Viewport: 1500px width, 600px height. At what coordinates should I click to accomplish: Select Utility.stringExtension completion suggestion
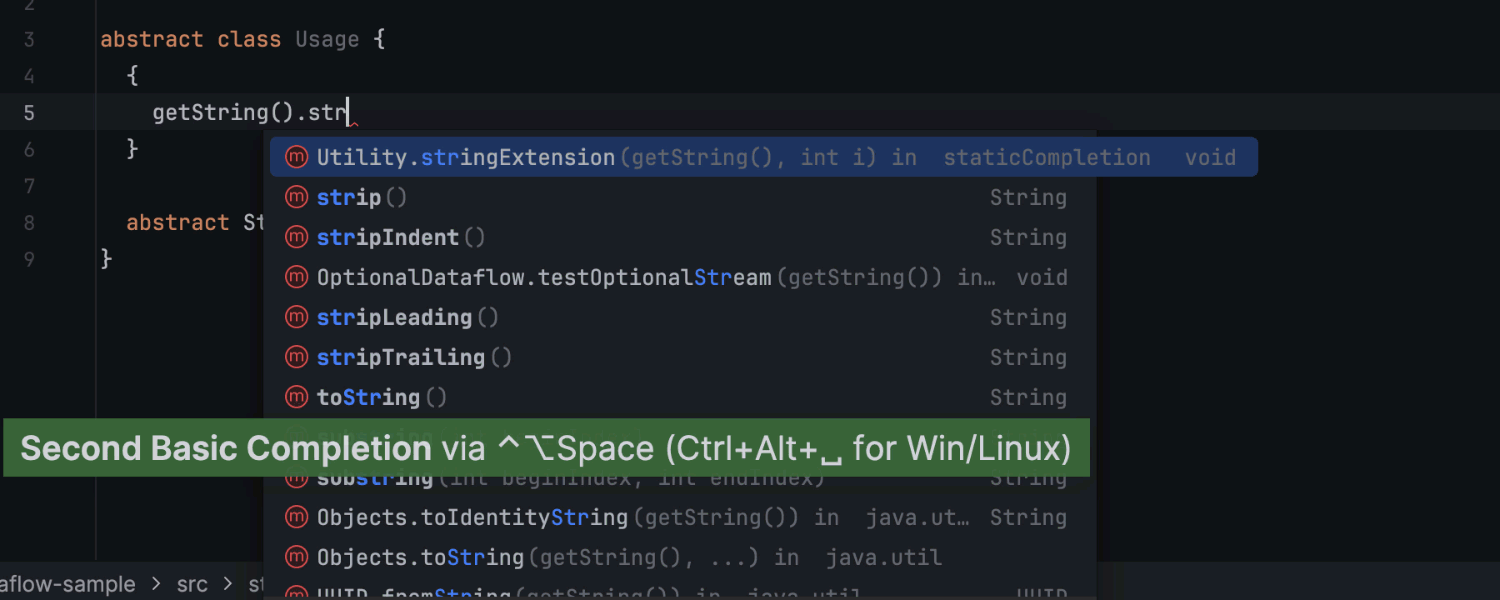763,157
